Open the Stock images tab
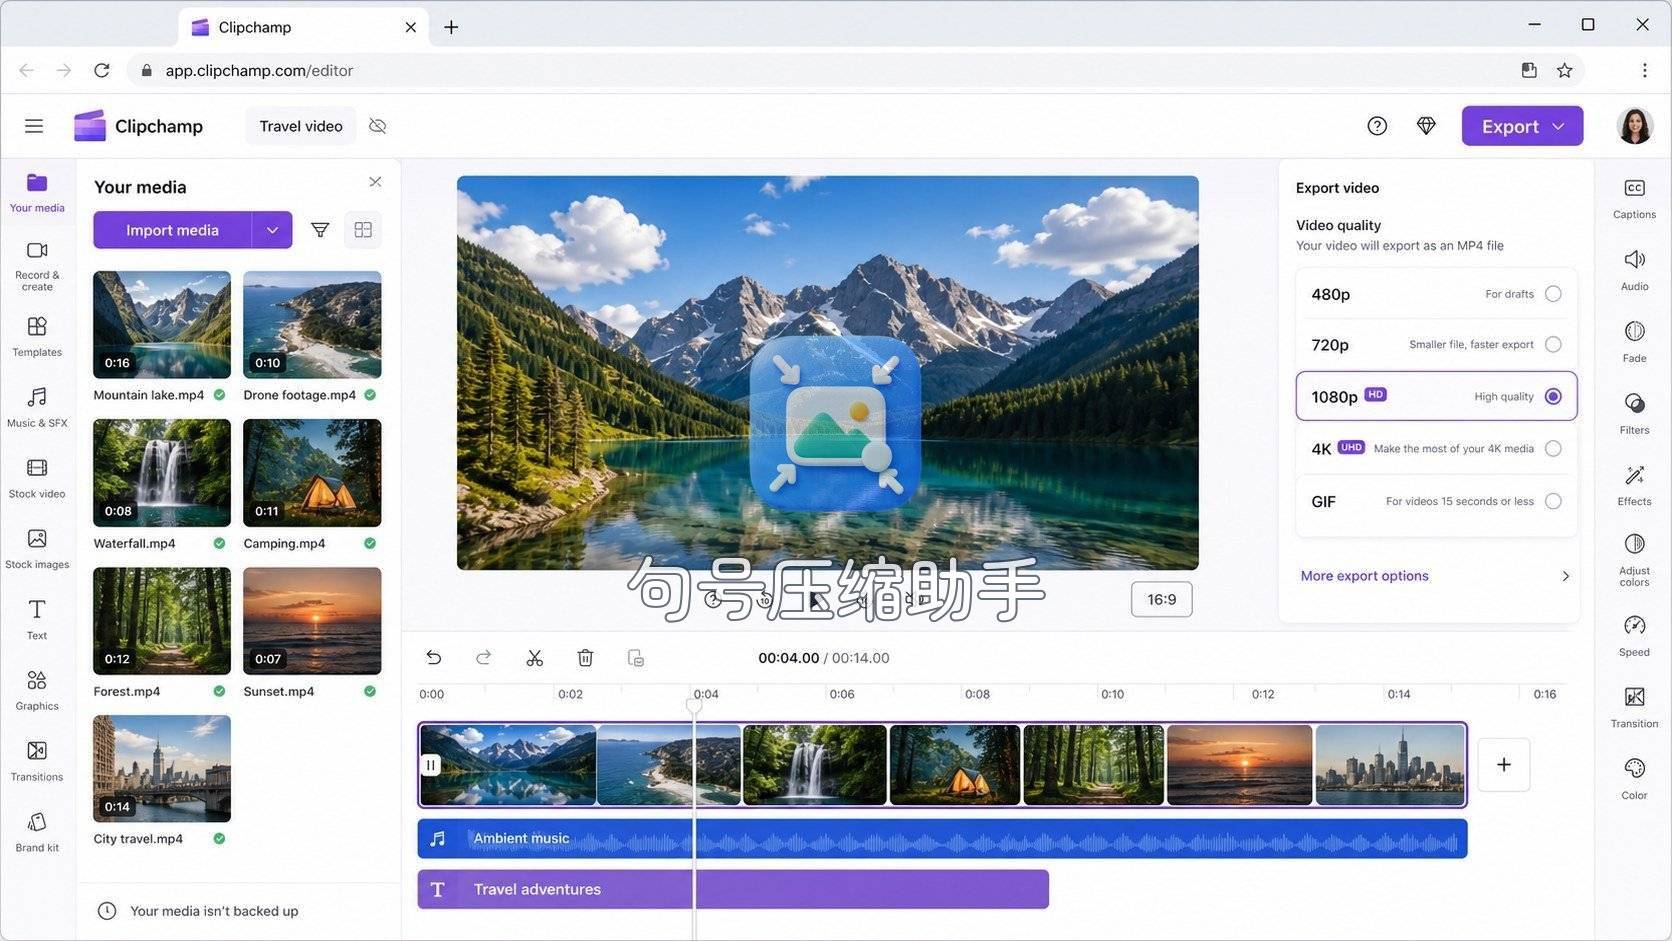The image size is (1672, 941). click(x=37, y=550)
